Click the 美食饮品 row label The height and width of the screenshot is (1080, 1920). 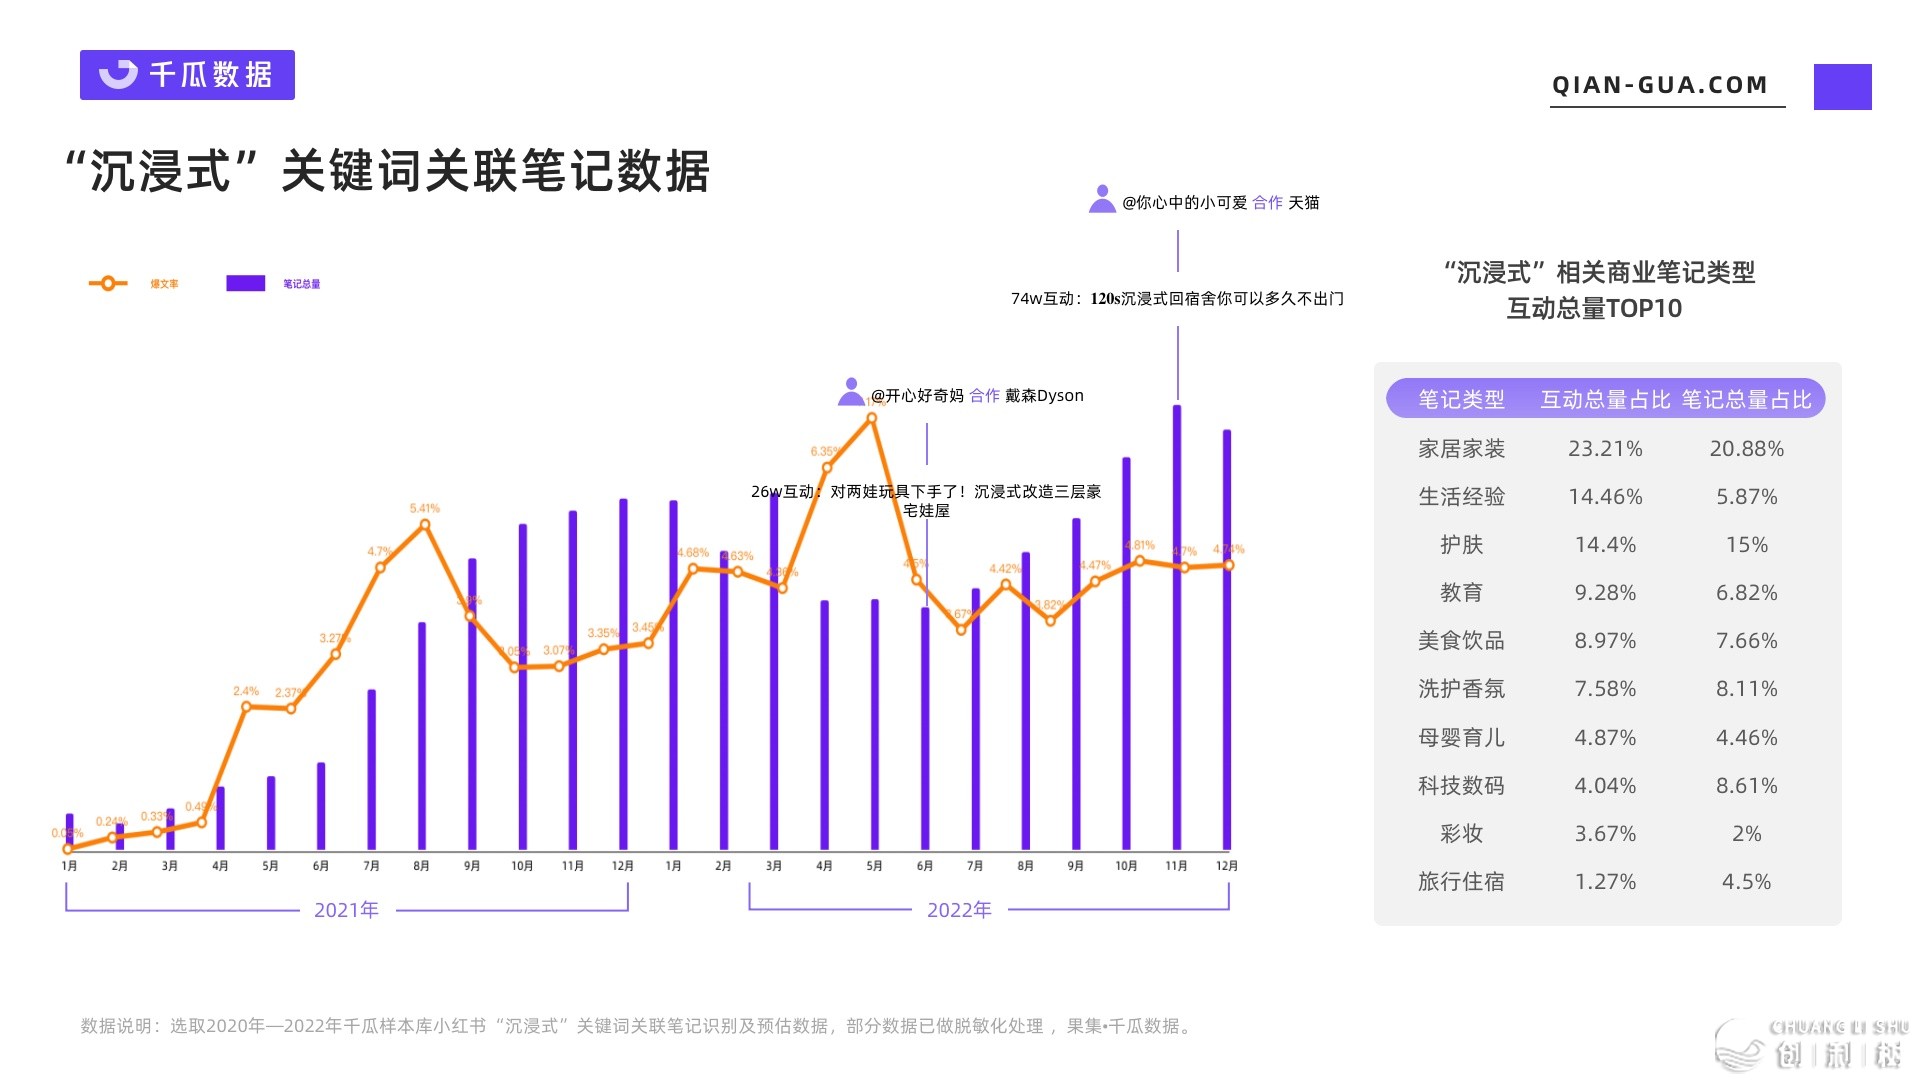[1461, 641]
